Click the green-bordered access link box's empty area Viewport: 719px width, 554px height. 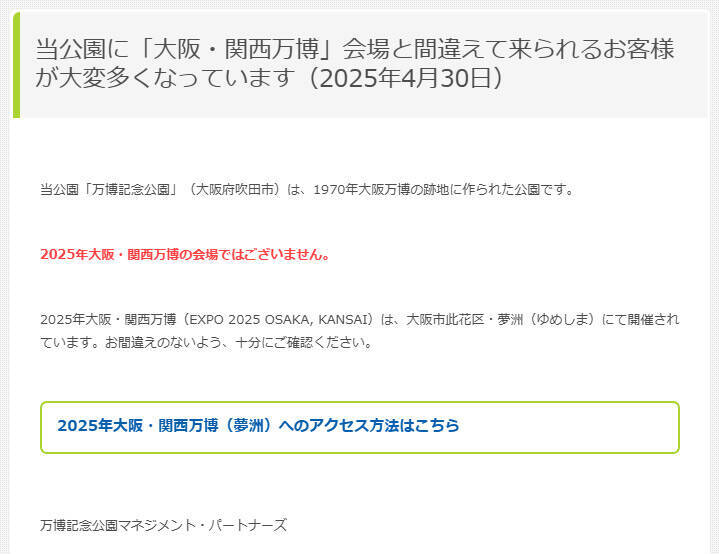coord(569,427)
